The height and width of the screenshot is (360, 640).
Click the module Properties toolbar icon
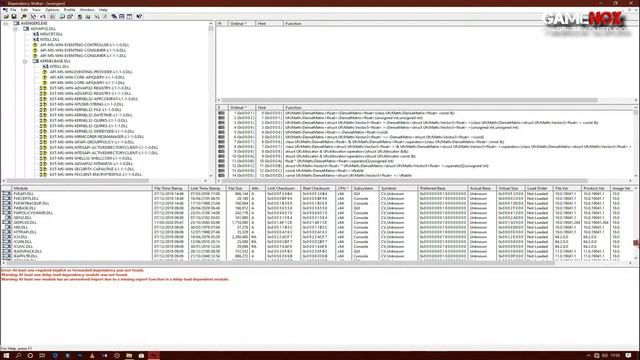[70, 17]
